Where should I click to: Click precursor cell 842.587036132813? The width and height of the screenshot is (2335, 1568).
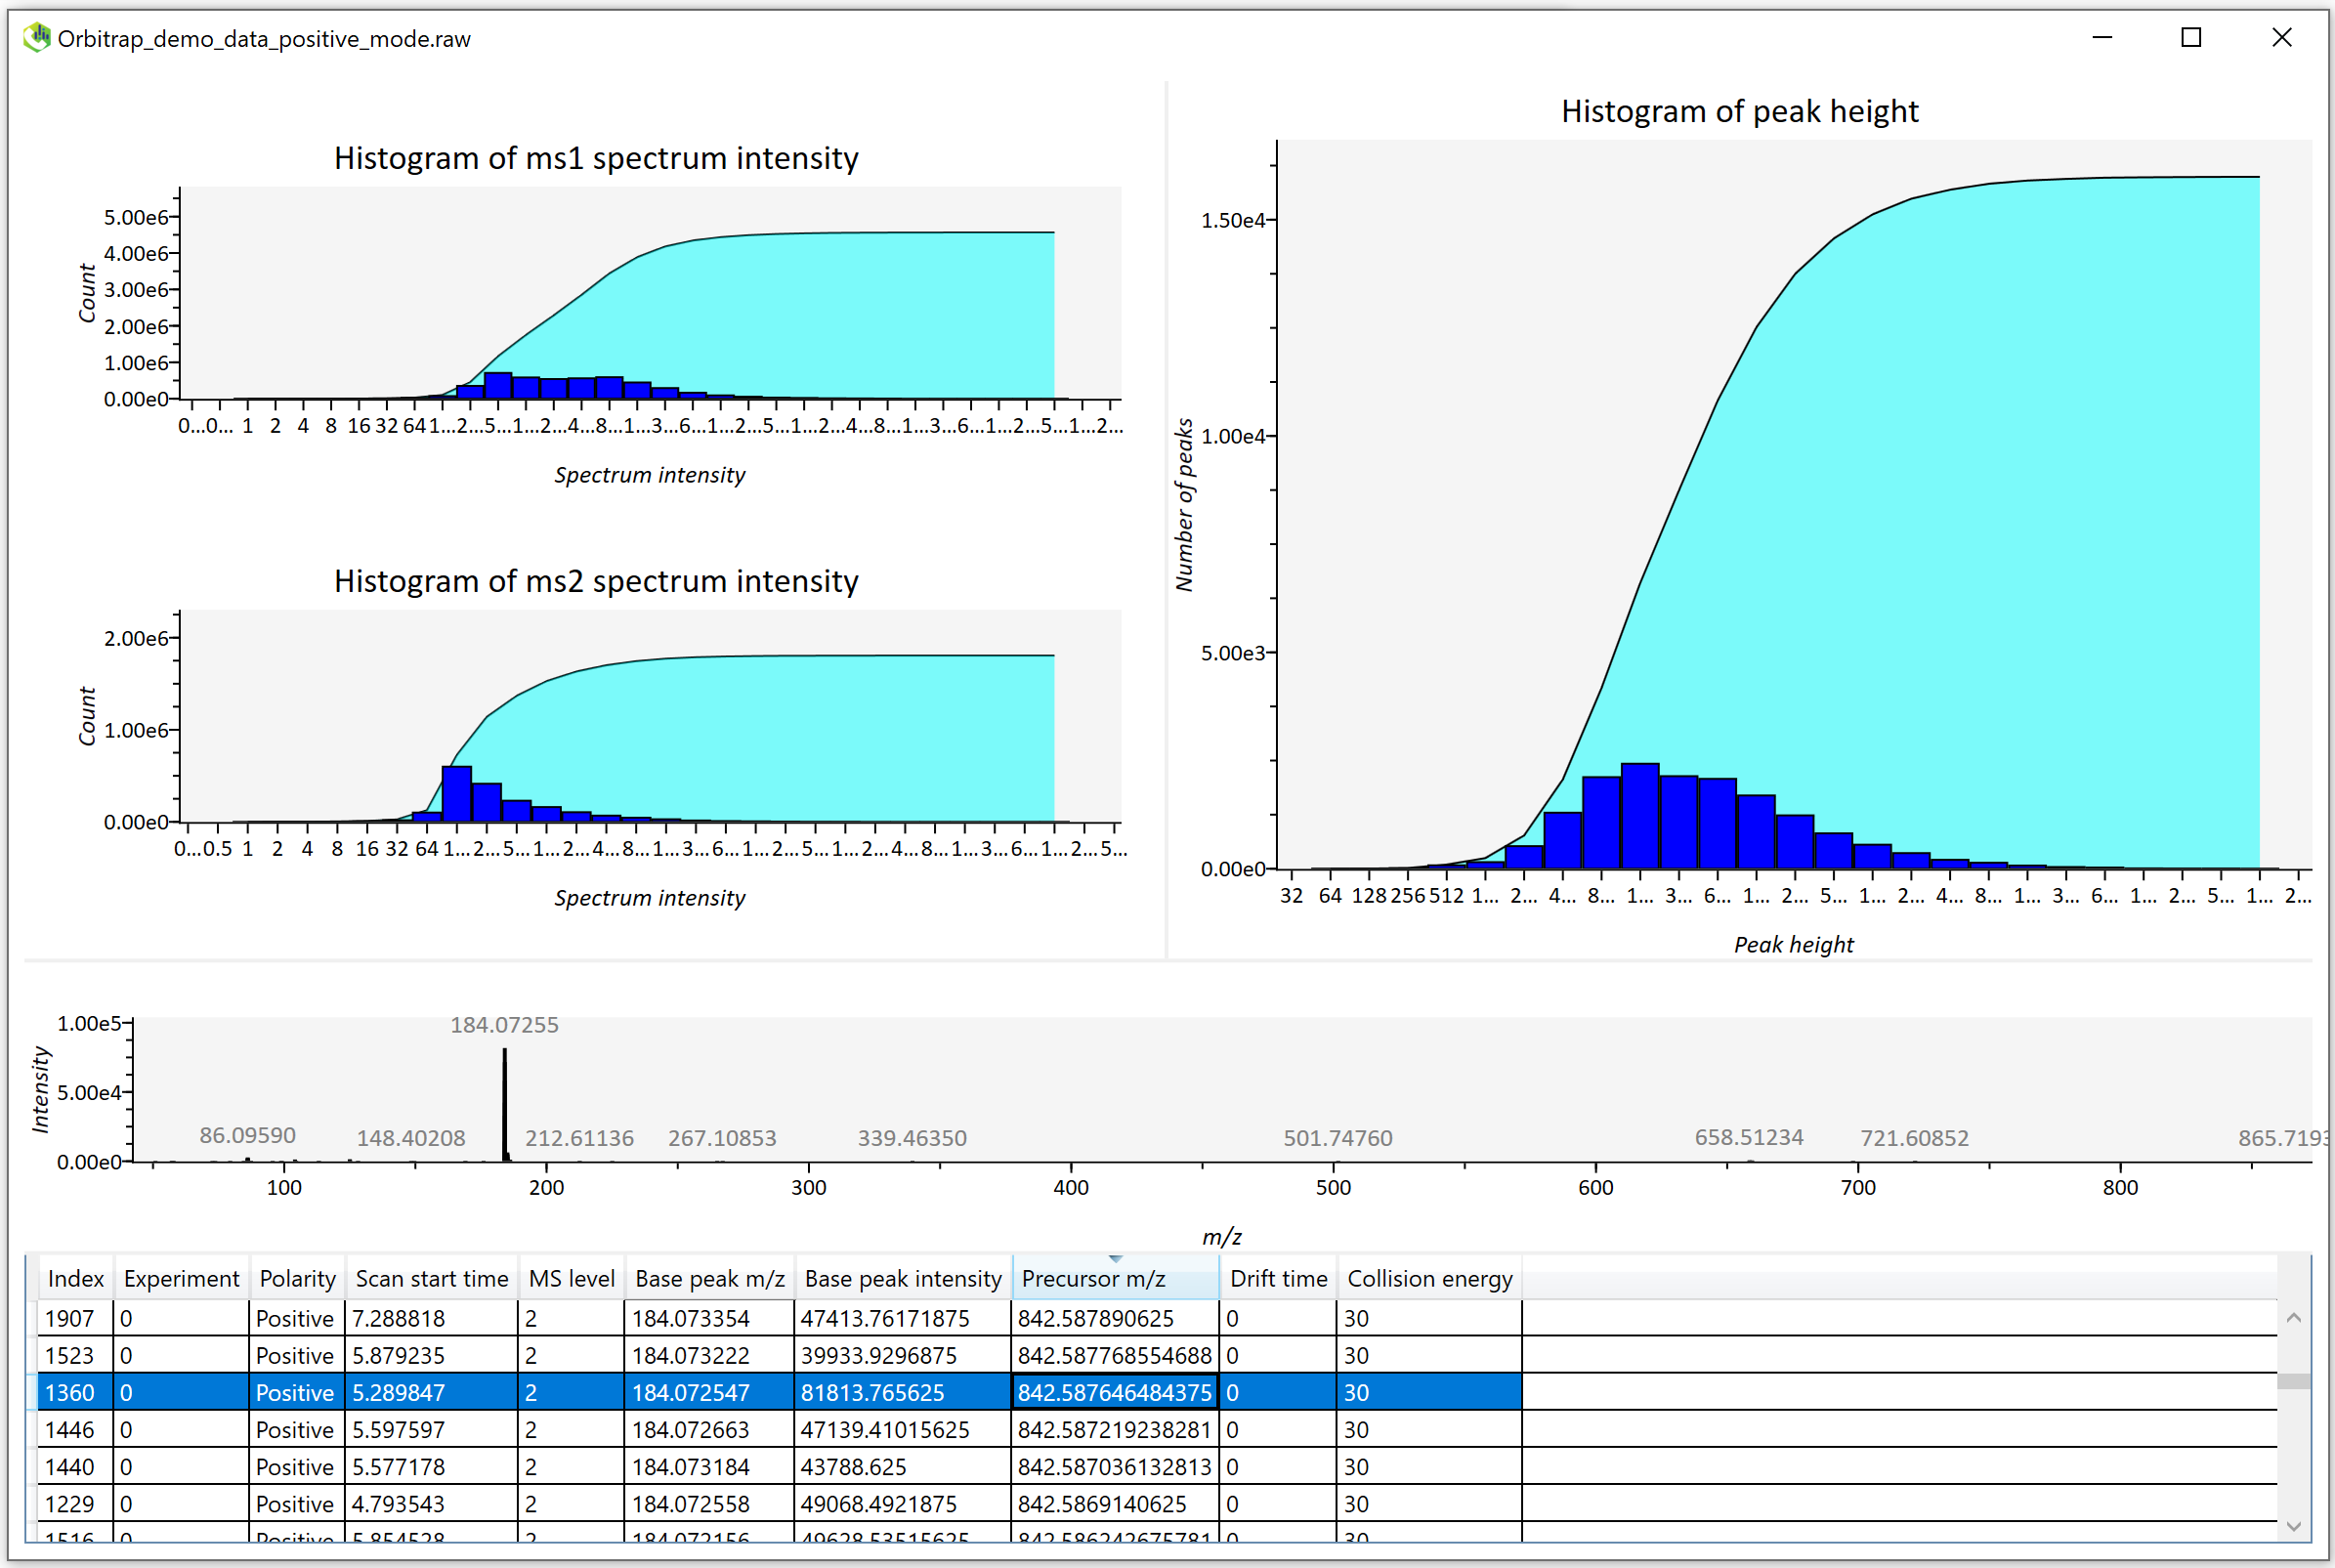[x=1113, y=1466]
